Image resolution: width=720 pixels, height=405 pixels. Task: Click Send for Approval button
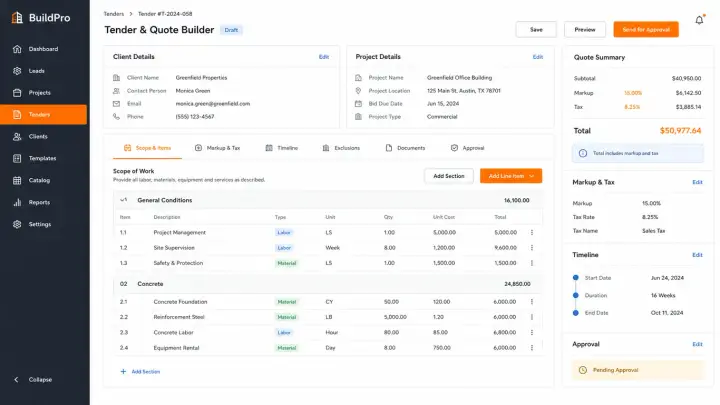tap(646, 29)
